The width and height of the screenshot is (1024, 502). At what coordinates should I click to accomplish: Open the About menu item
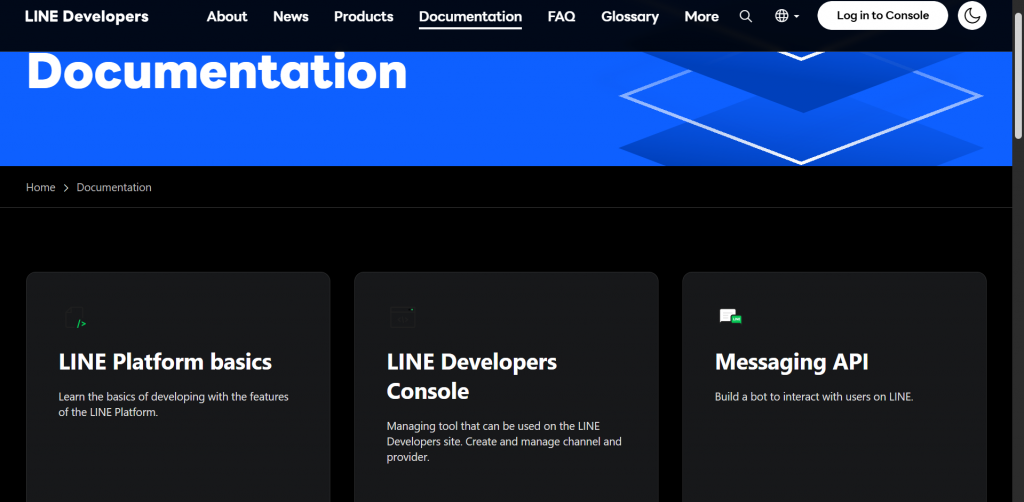(x=227, y=16)
